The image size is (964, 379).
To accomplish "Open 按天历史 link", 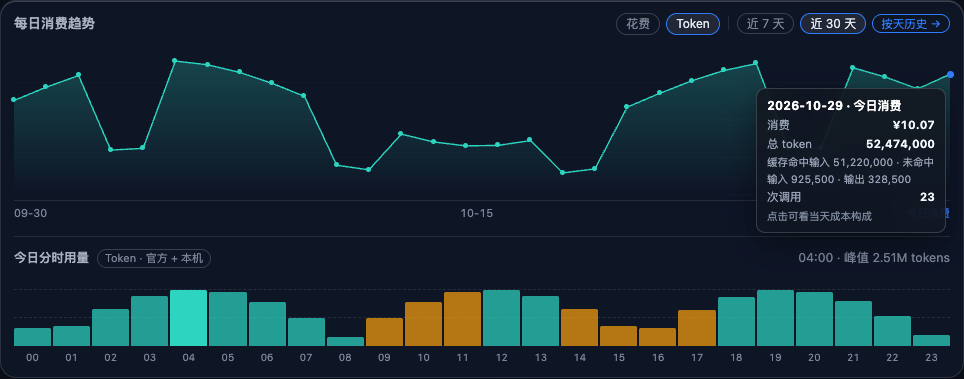I will [x=911, y=24].
